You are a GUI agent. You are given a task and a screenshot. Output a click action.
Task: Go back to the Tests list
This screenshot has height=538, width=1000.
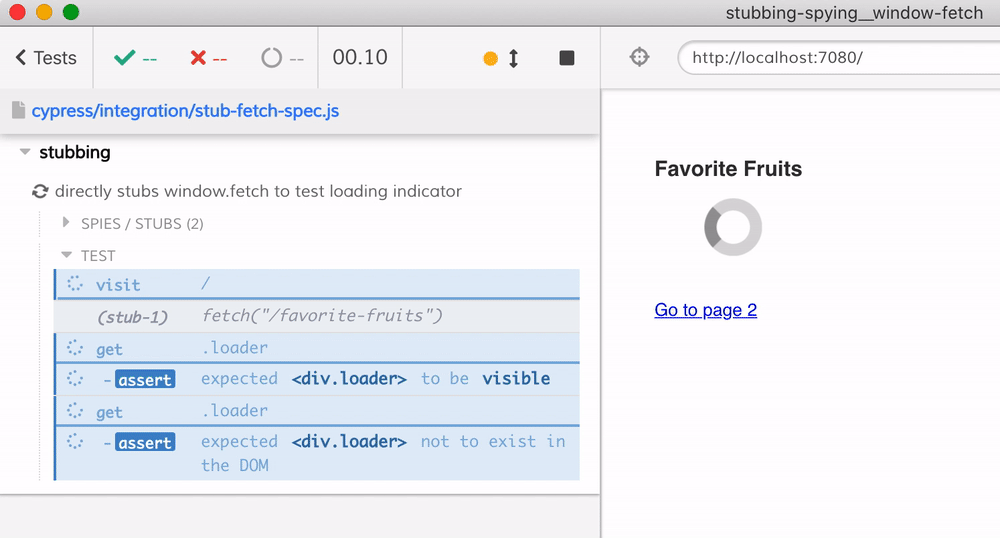point(46,58)
